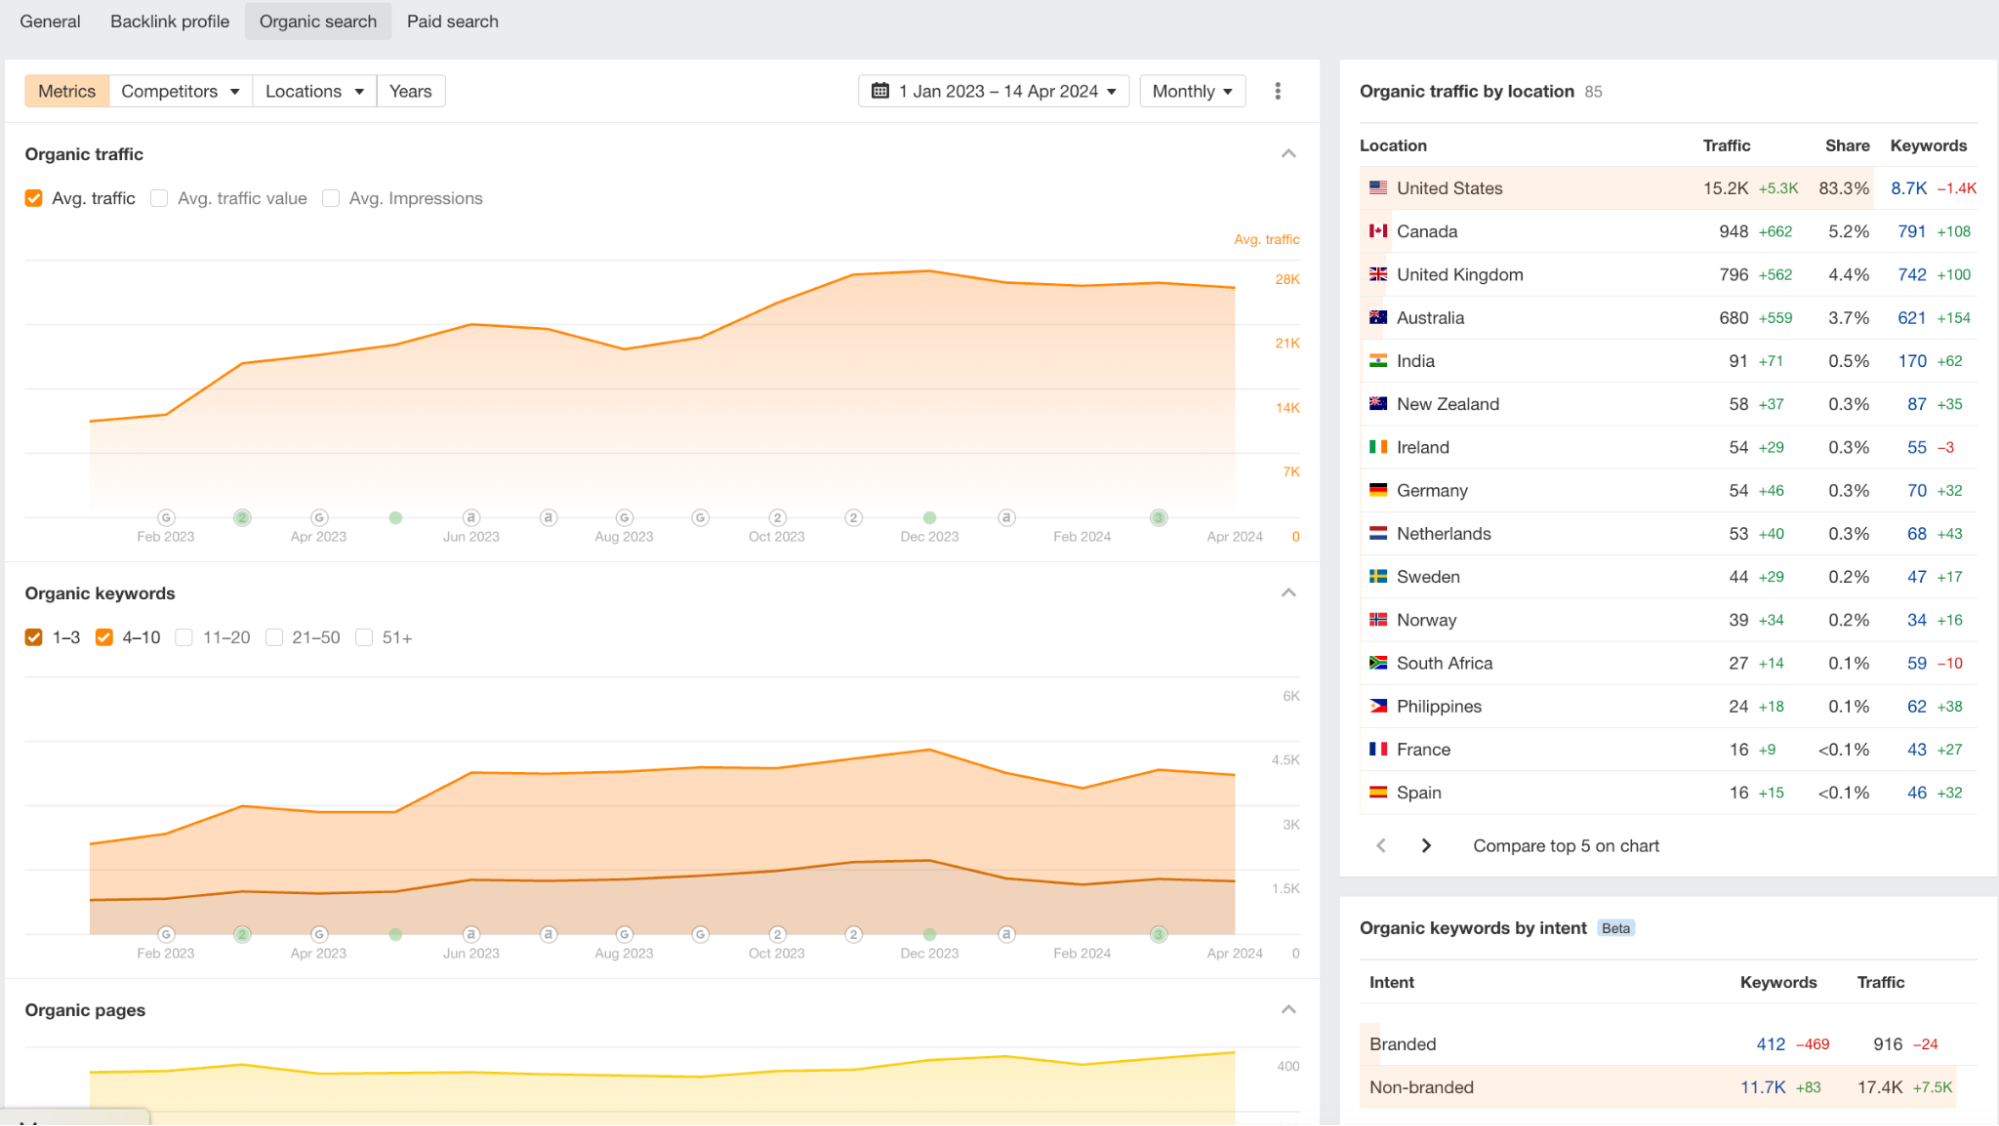
Task: Select the Years view button
Action: [x=410, y=91]
